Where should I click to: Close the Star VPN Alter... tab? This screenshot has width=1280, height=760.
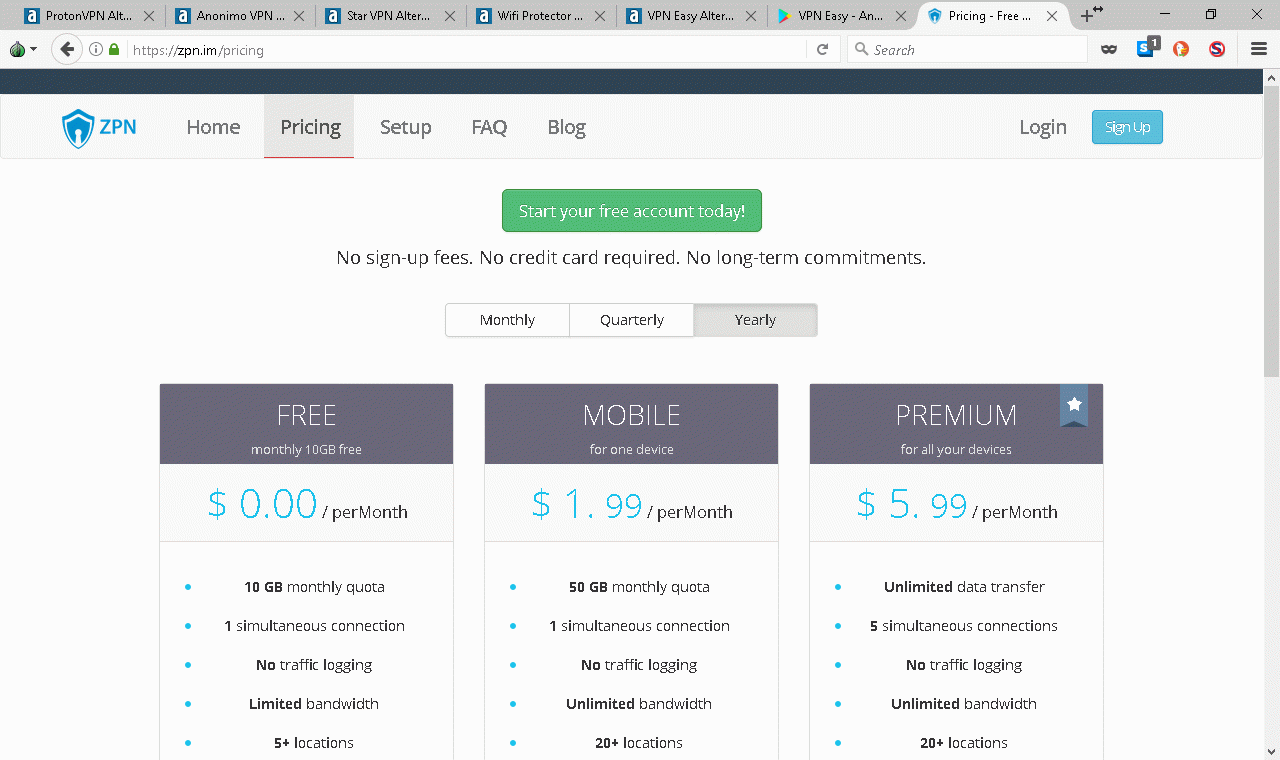tap(449, 16)
